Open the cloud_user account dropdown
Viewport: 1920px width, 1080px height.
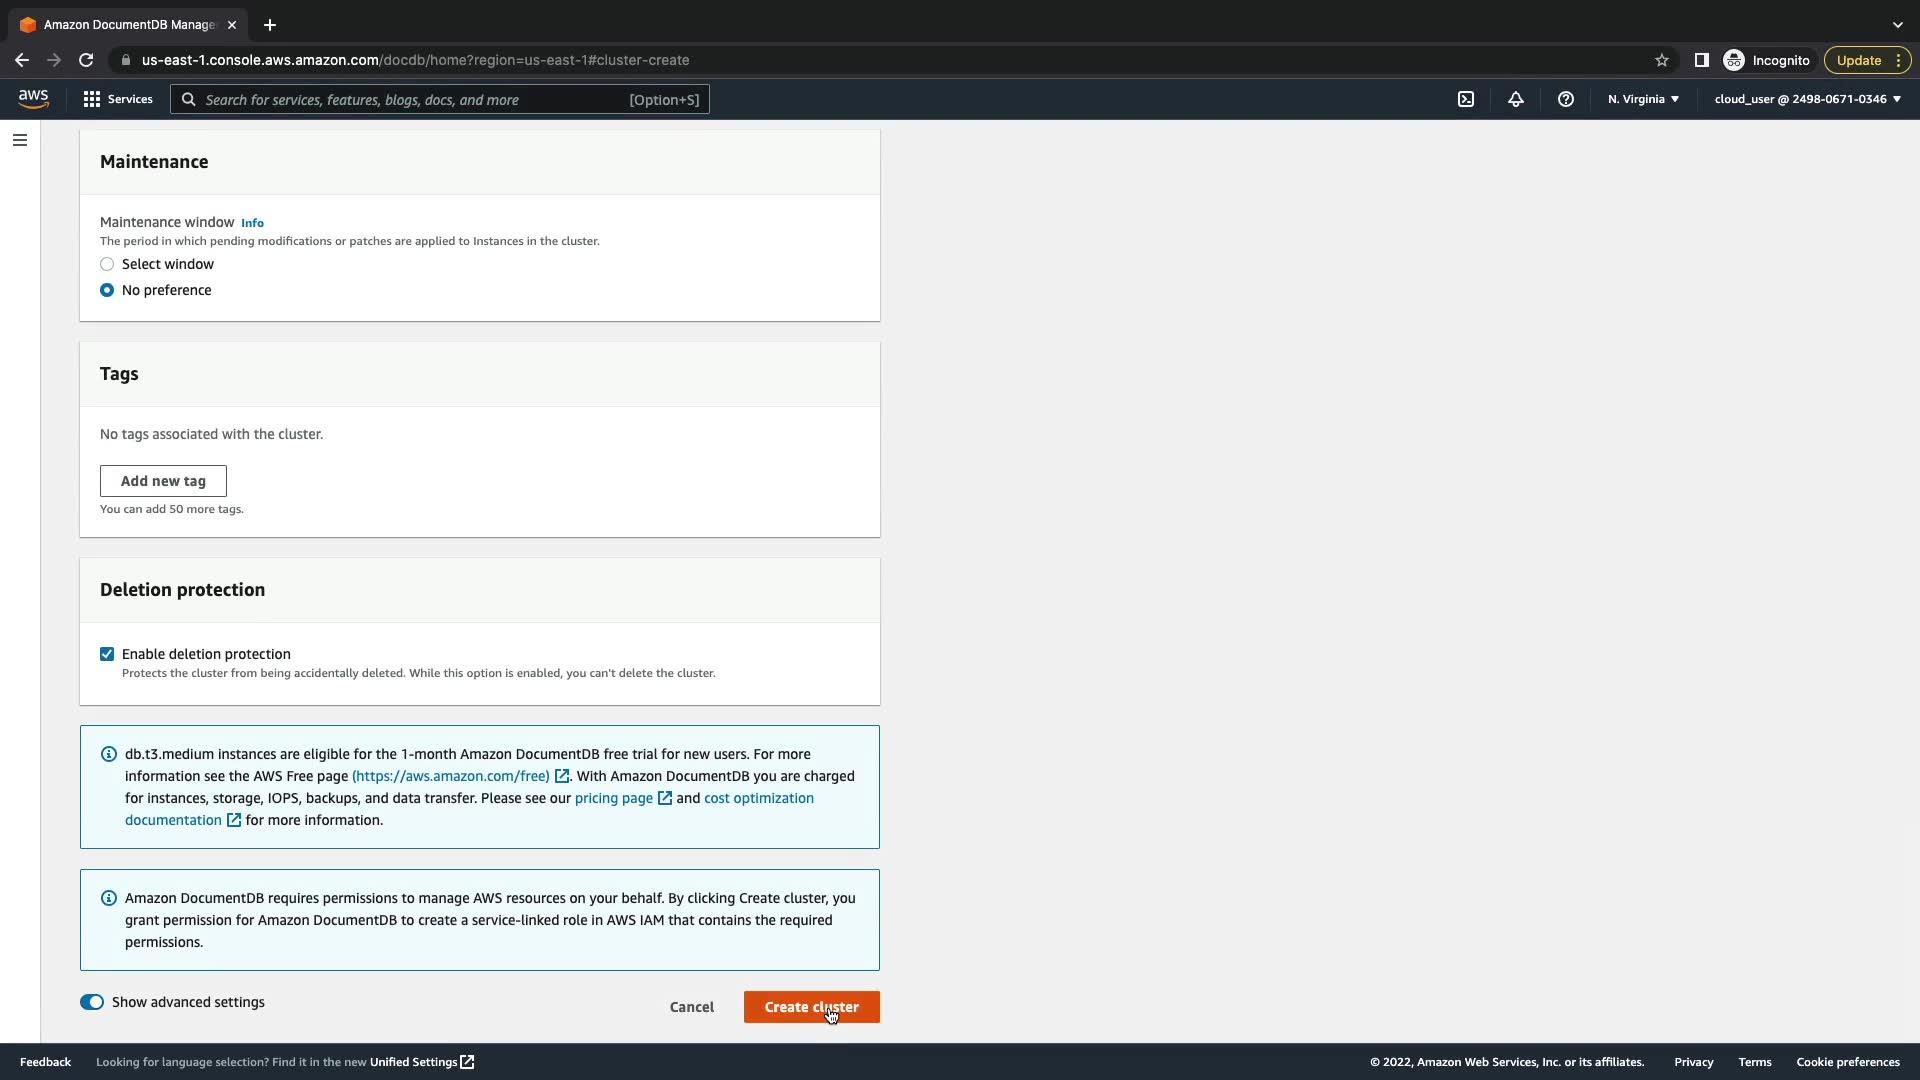click(x=1807, y=99)
